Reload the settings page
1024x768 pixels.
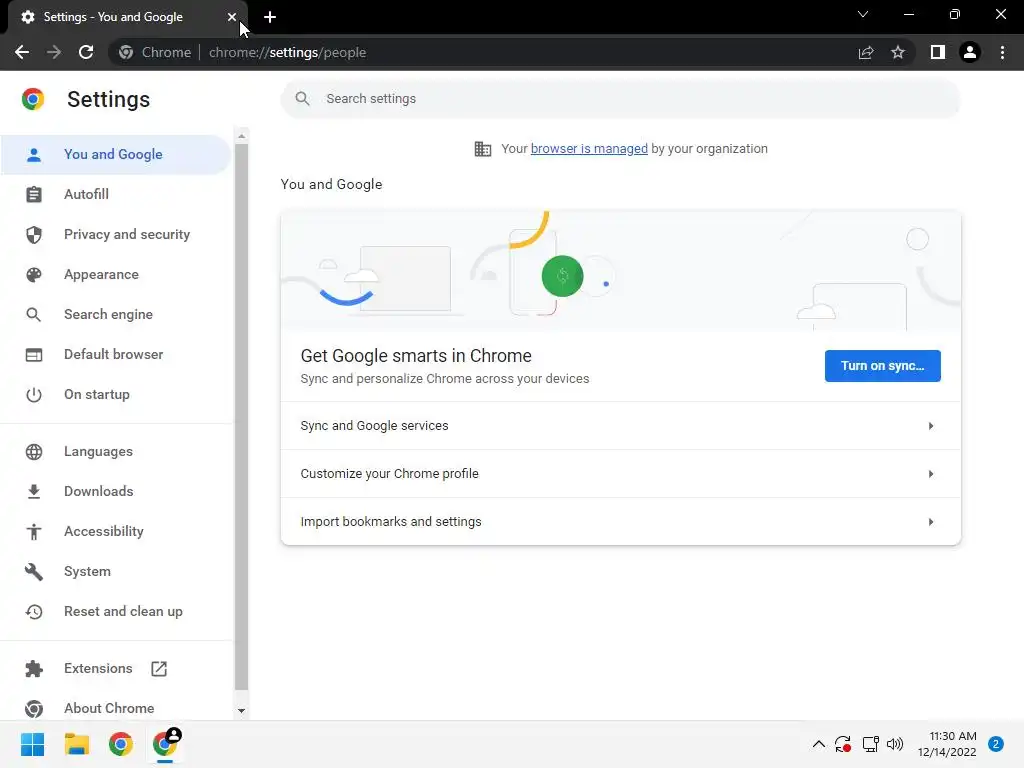(x=86, y=52)
